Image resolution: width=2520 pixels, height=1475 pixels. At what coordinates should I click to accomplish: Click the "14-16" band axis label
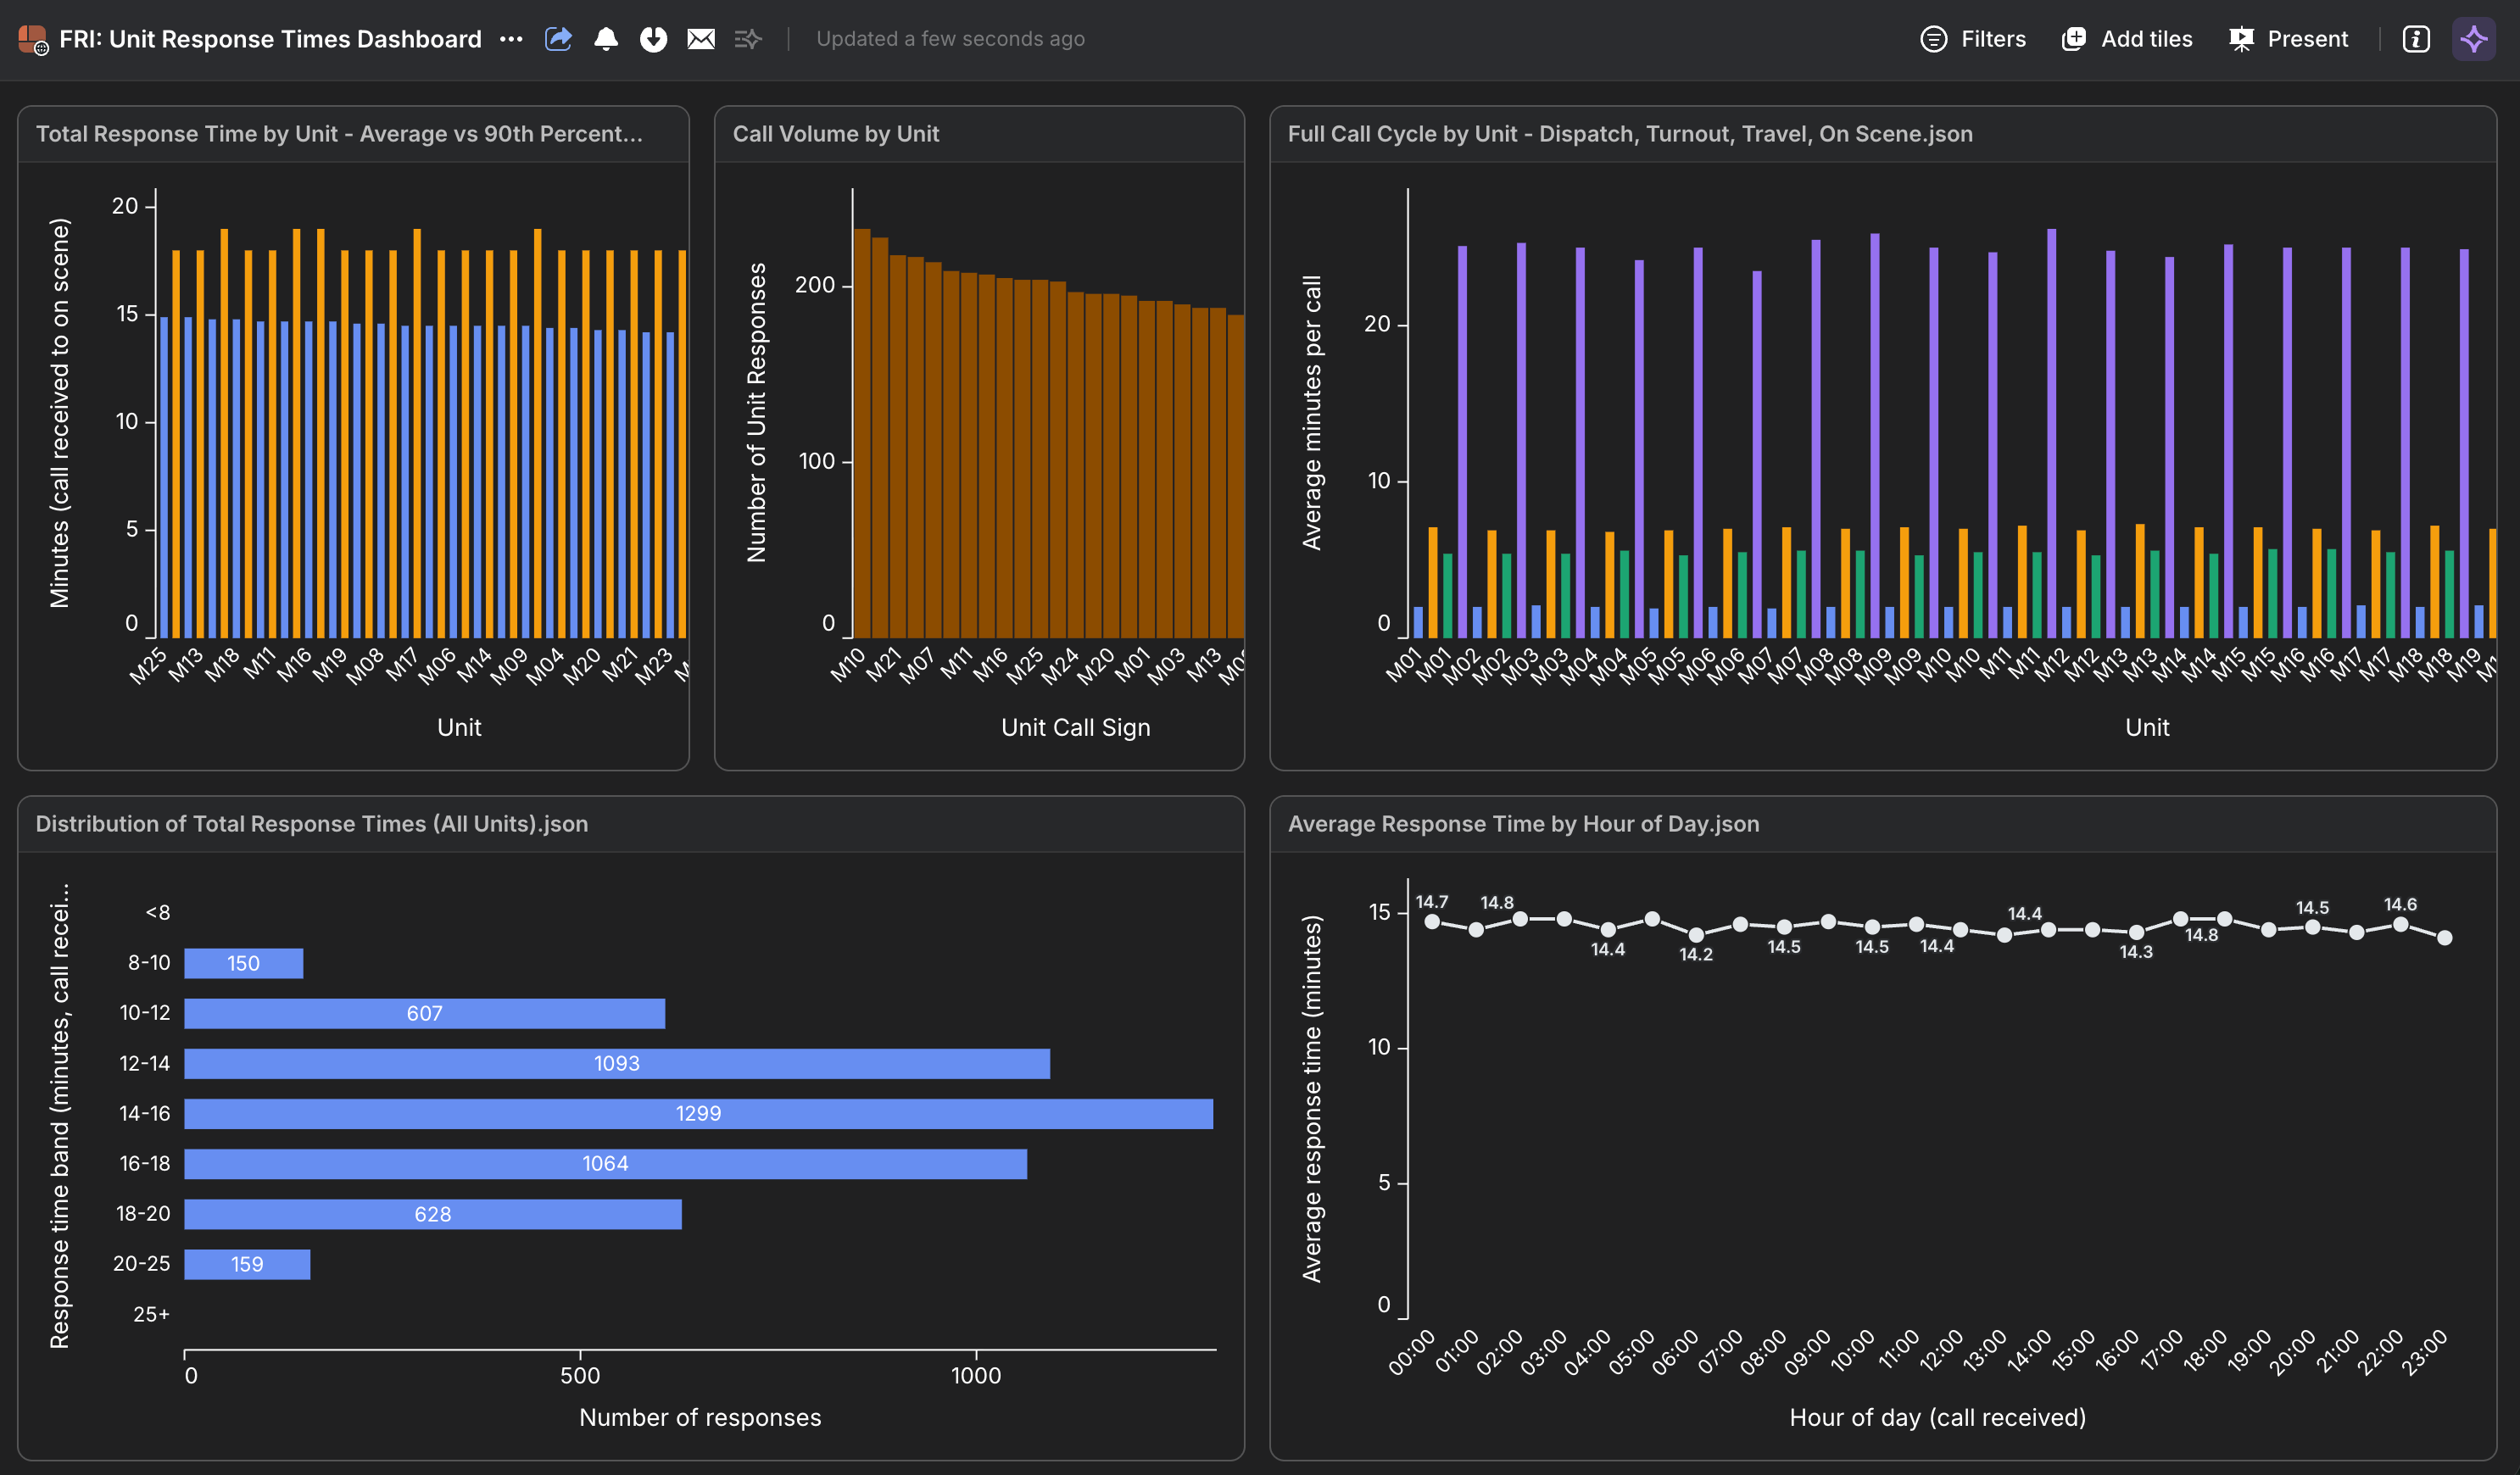tap(145, 1113)
